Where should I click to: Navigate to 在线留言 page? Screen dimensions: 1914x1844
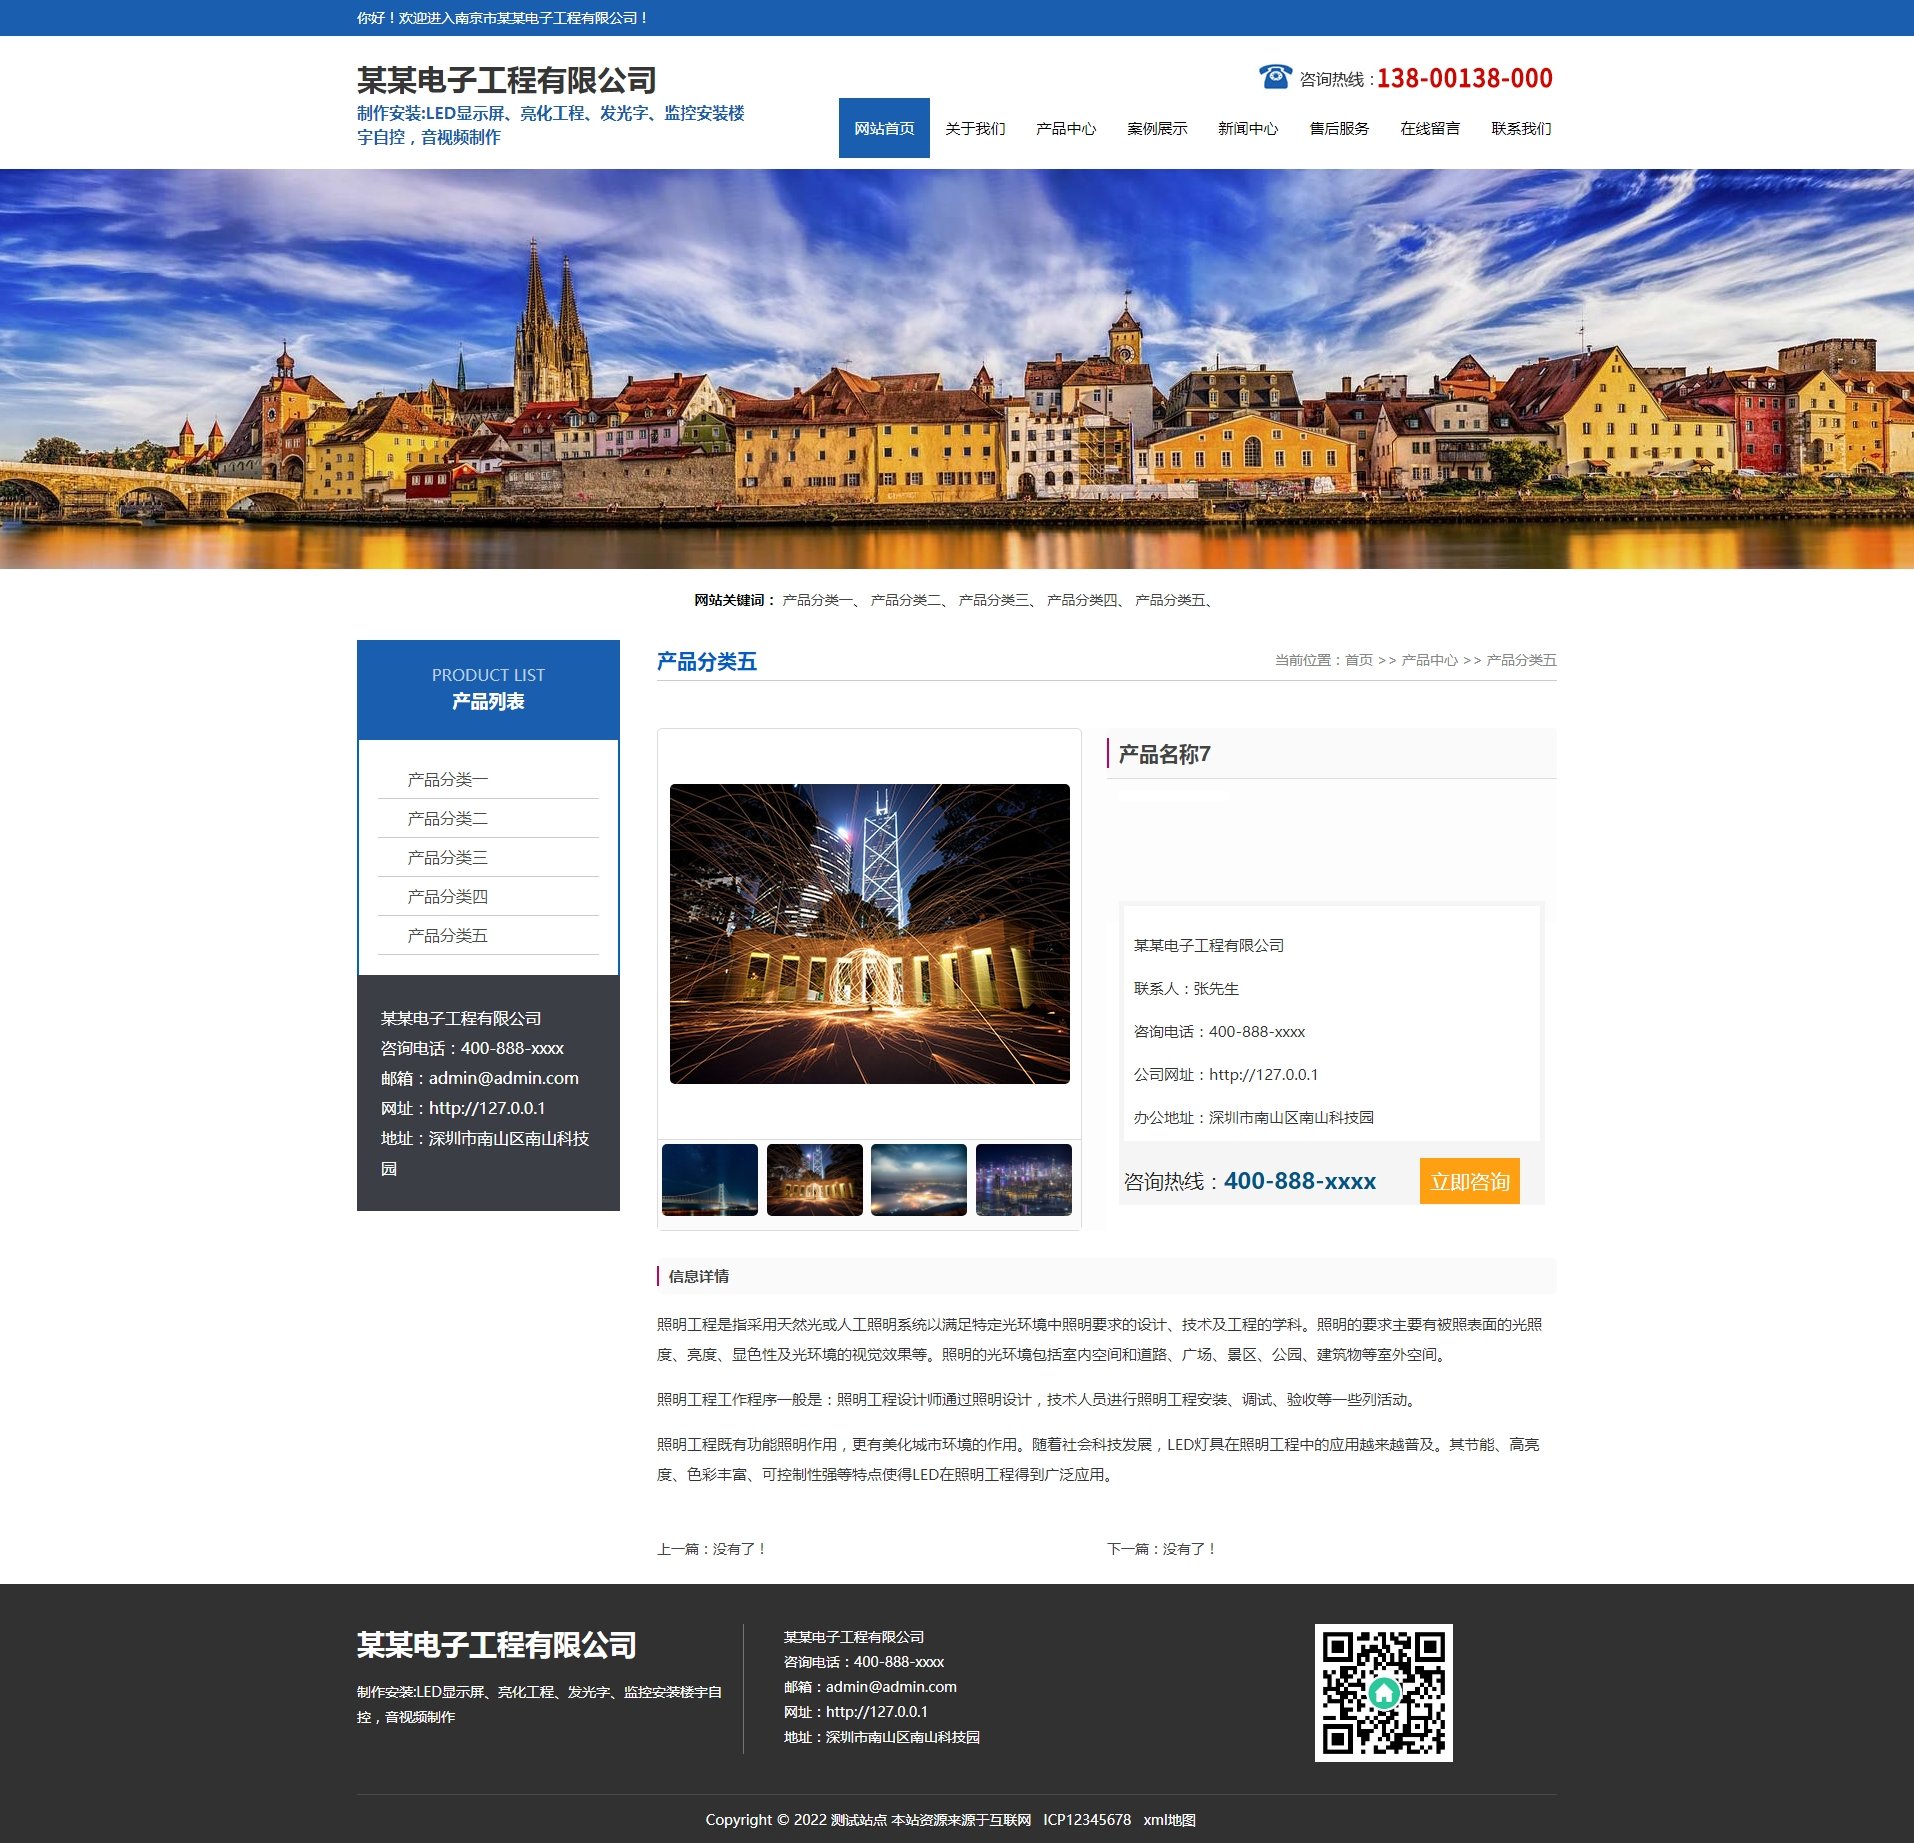(1430, 128)
